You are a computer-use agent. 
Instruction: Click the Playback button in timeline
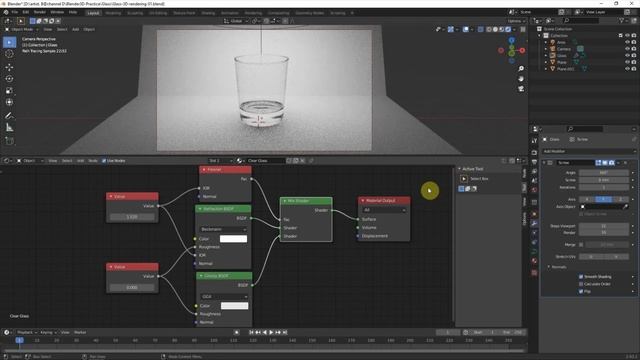(27, 332)
